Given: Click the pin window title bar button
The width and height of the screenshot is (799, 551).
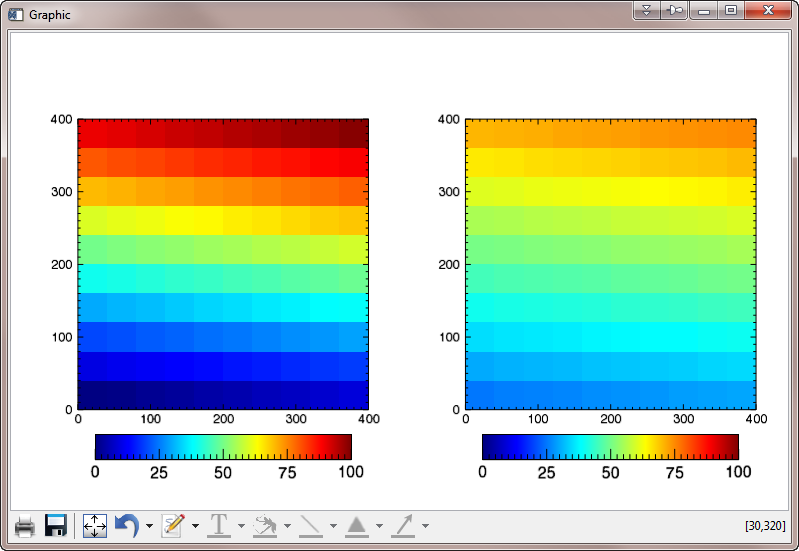Looking at the screenshot, I should (x=675, y=10).
